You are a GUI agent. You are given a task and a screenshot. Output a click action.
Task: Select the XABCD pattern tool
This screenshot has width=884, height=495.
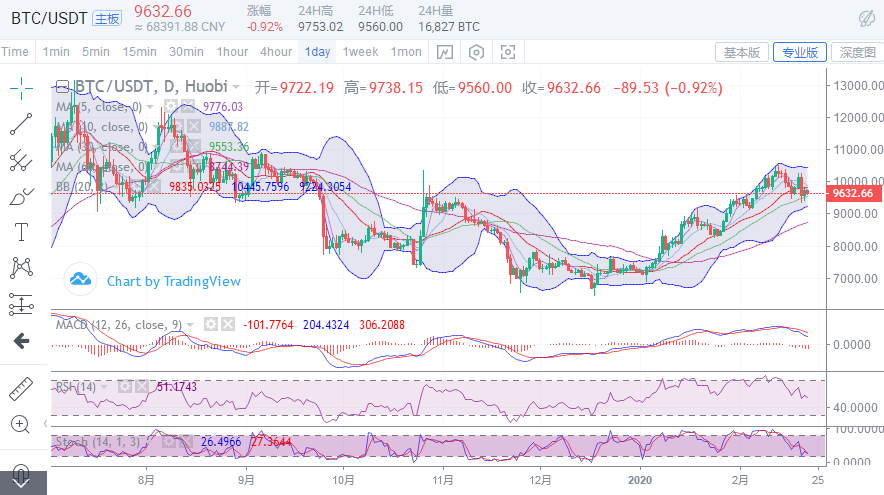point(21,267)
